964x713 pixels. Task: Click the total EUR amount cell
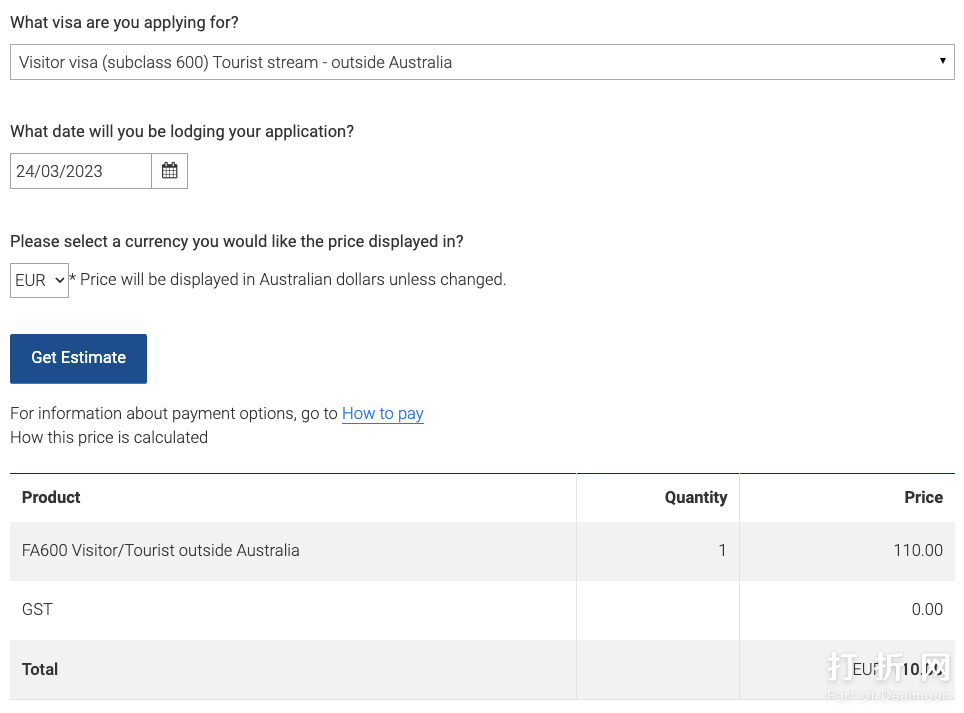pyautogui.click(x=895, y=669)
